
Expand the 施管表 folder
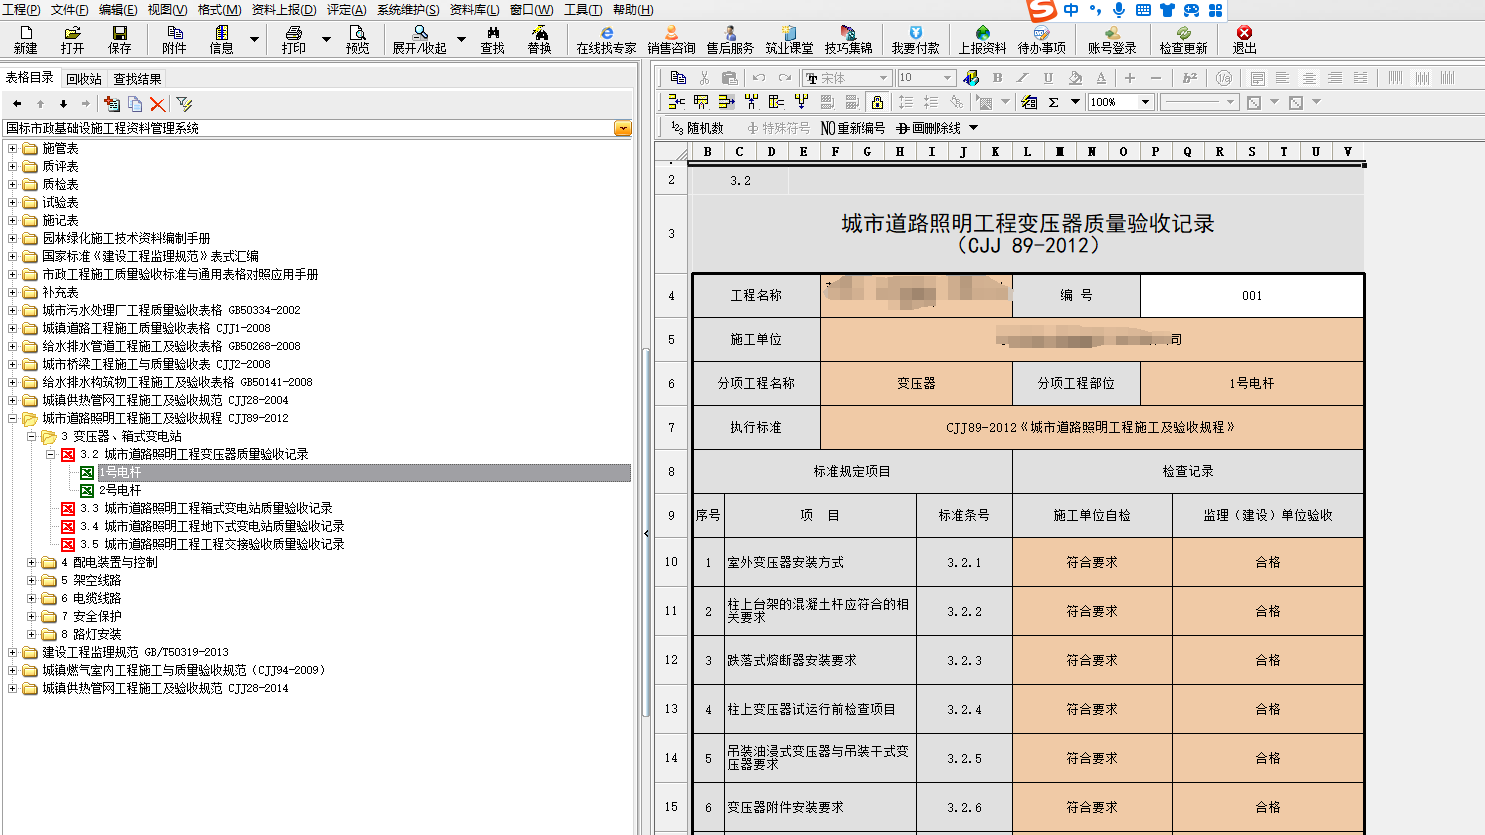point(13,148)
